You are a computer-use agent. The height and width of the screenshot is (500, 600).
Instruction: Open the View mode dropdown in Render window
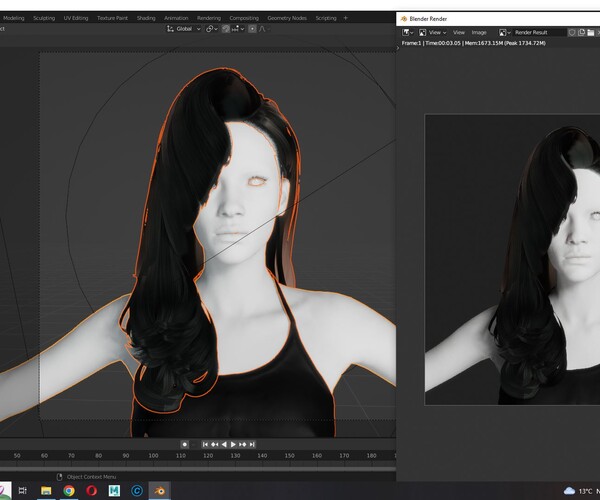[433, 33]
